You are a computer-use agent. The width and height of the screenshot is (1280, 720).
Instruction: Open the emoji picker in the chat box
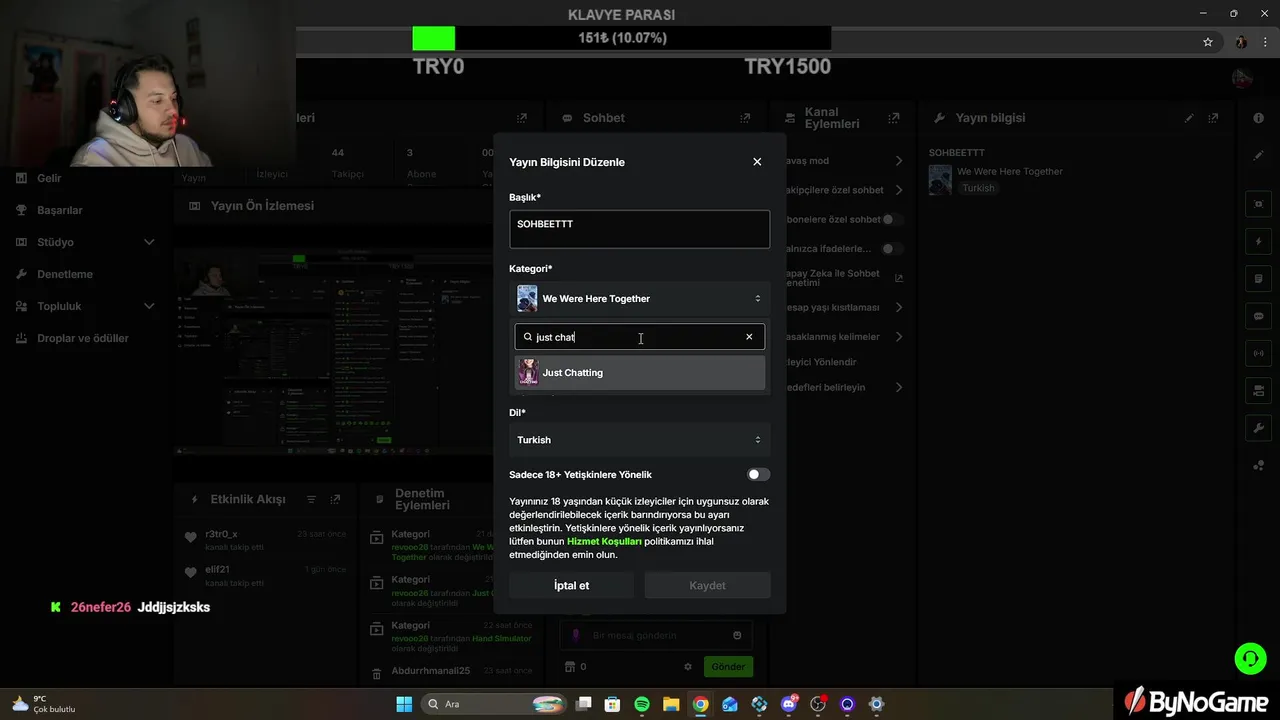point(737,635)
